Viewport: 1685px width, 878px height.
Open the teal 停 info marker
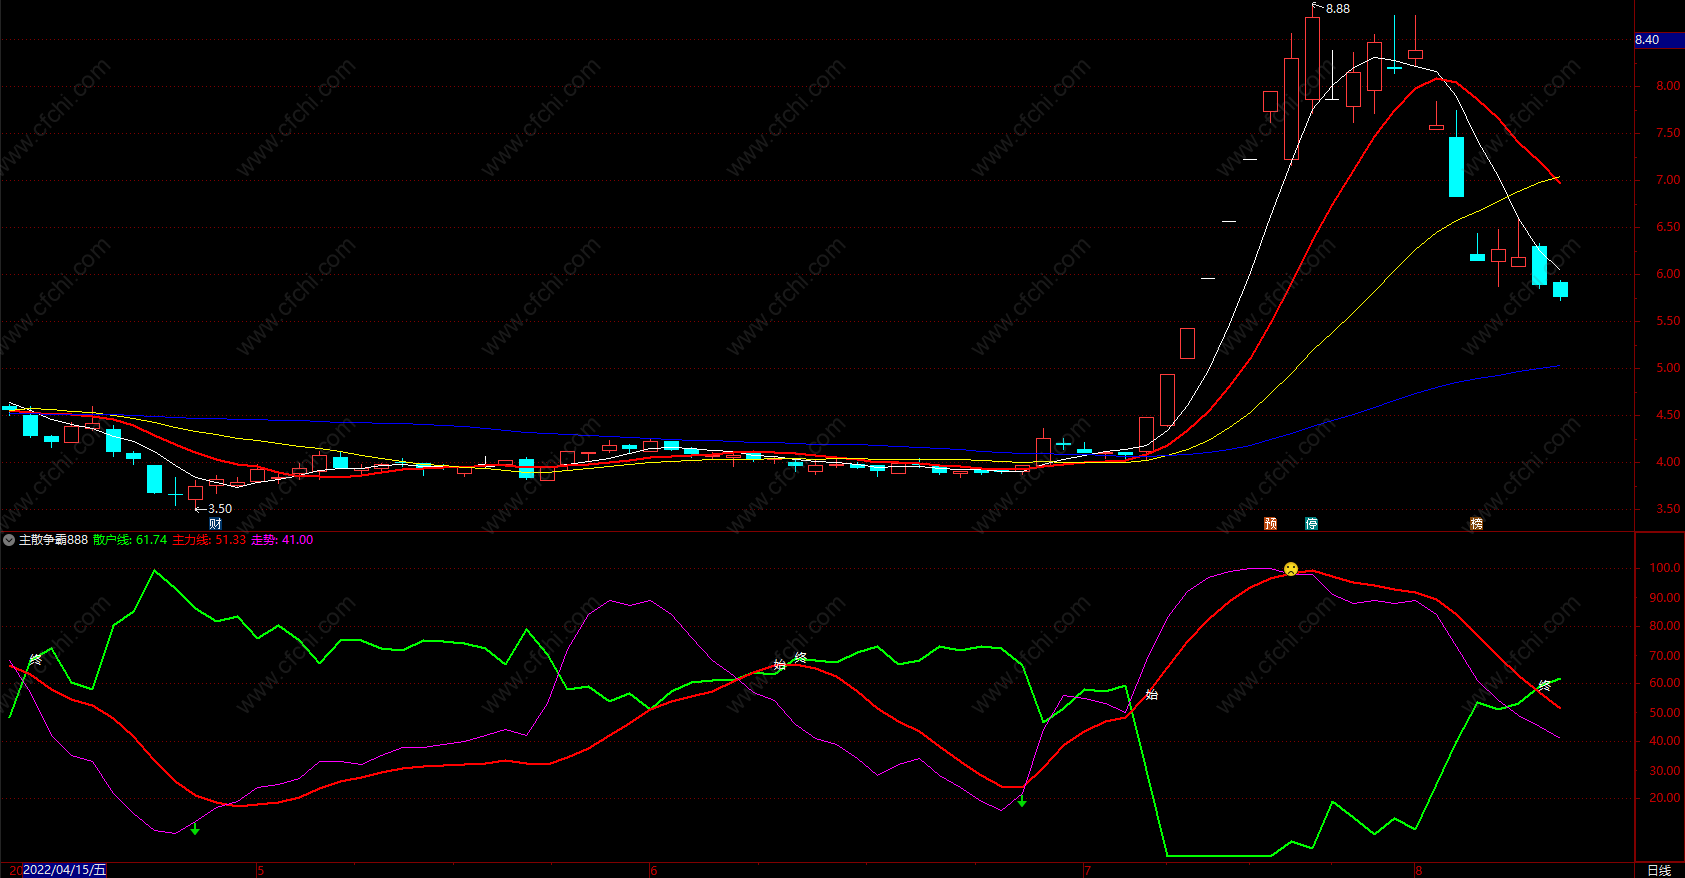pos(1311,524)
